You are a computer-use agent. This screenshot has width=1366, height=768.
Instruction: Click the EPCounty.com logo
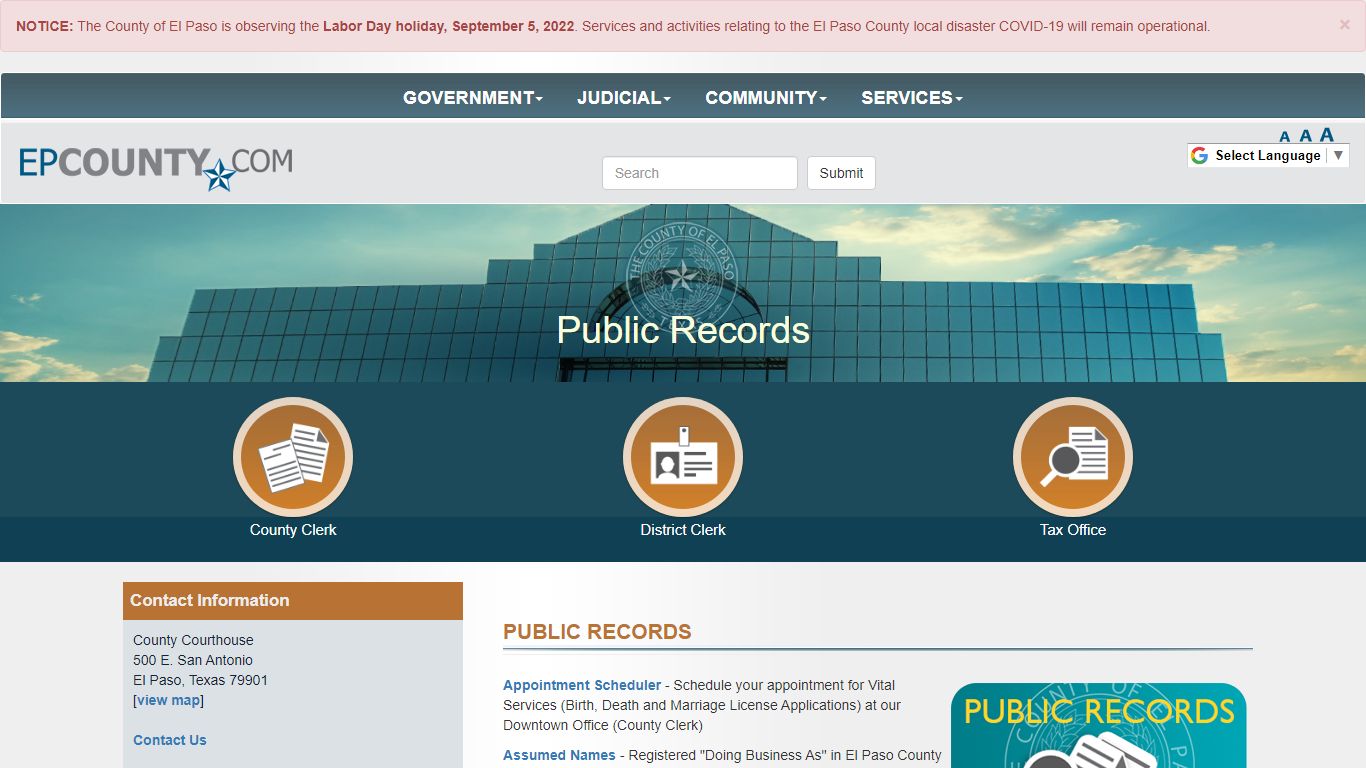pyautogui.click(x=156, y=167)
